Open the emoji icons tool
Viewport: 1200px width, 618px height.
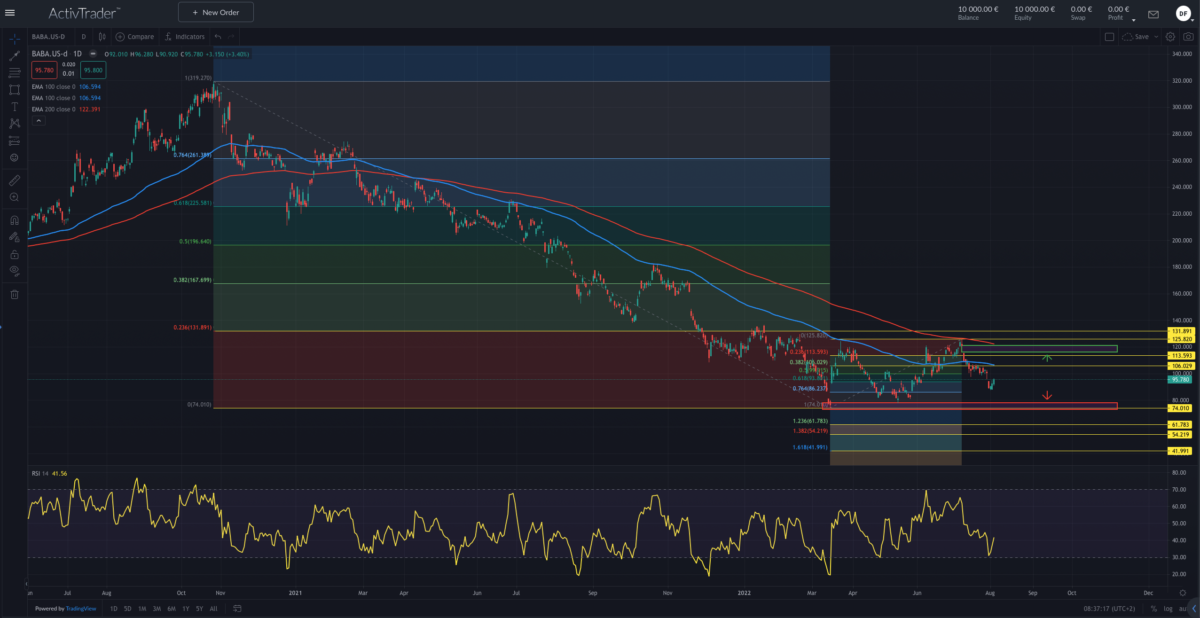(15, 157)
